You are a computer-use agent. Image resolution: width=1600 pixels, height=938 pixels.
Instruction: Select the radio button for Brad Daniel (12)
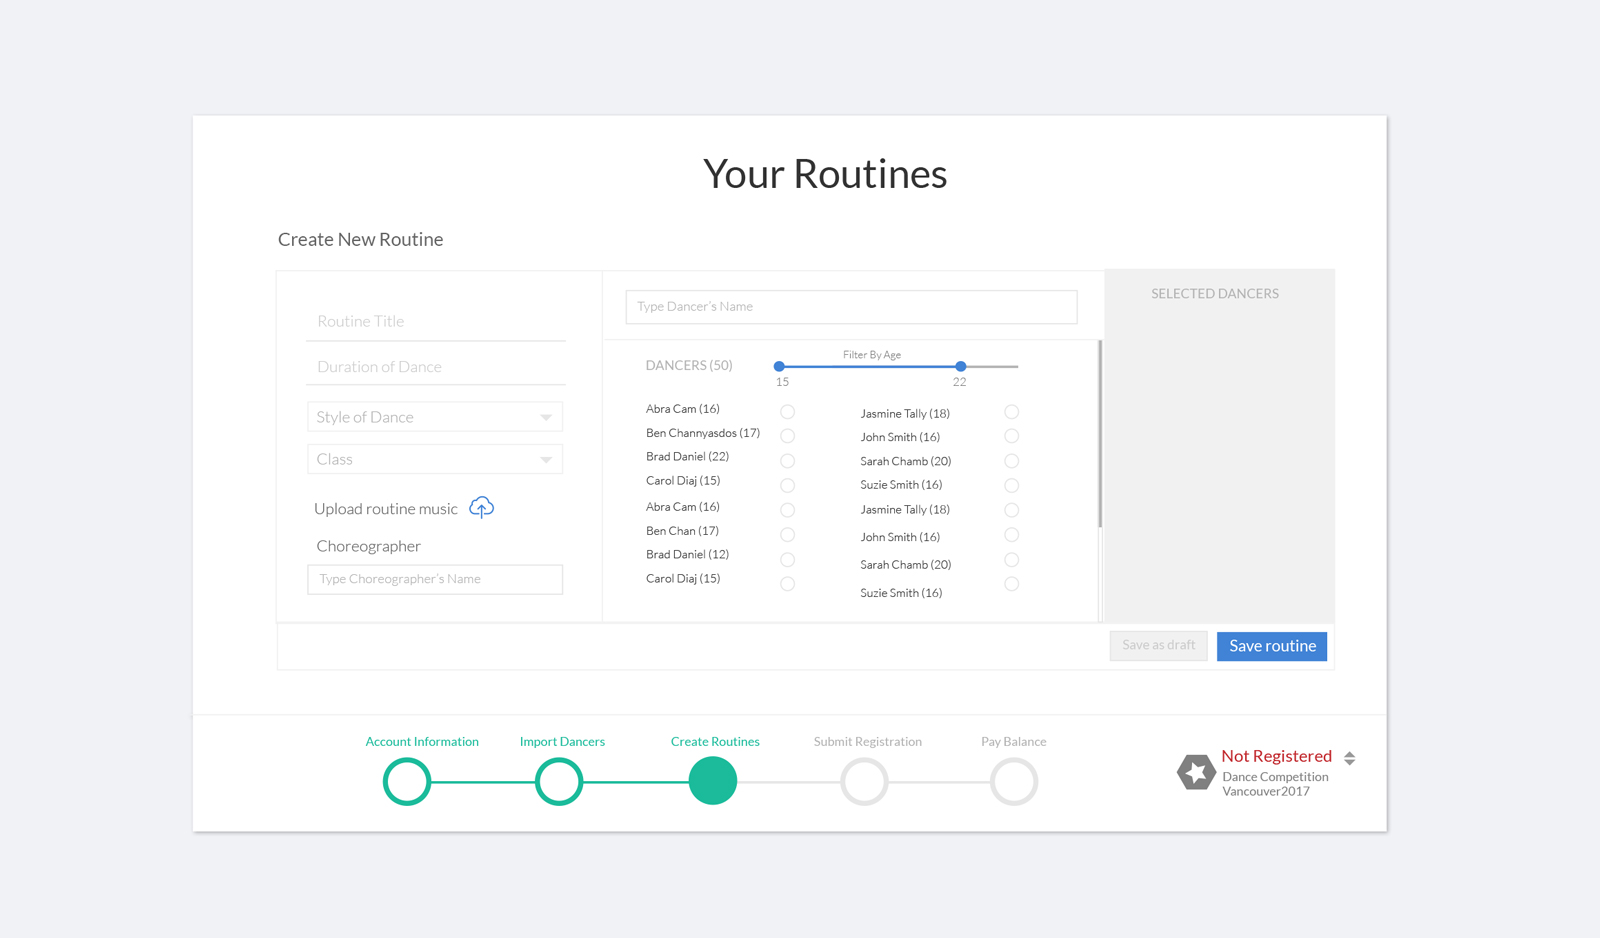pyautogui.click(x=787, y=560)
